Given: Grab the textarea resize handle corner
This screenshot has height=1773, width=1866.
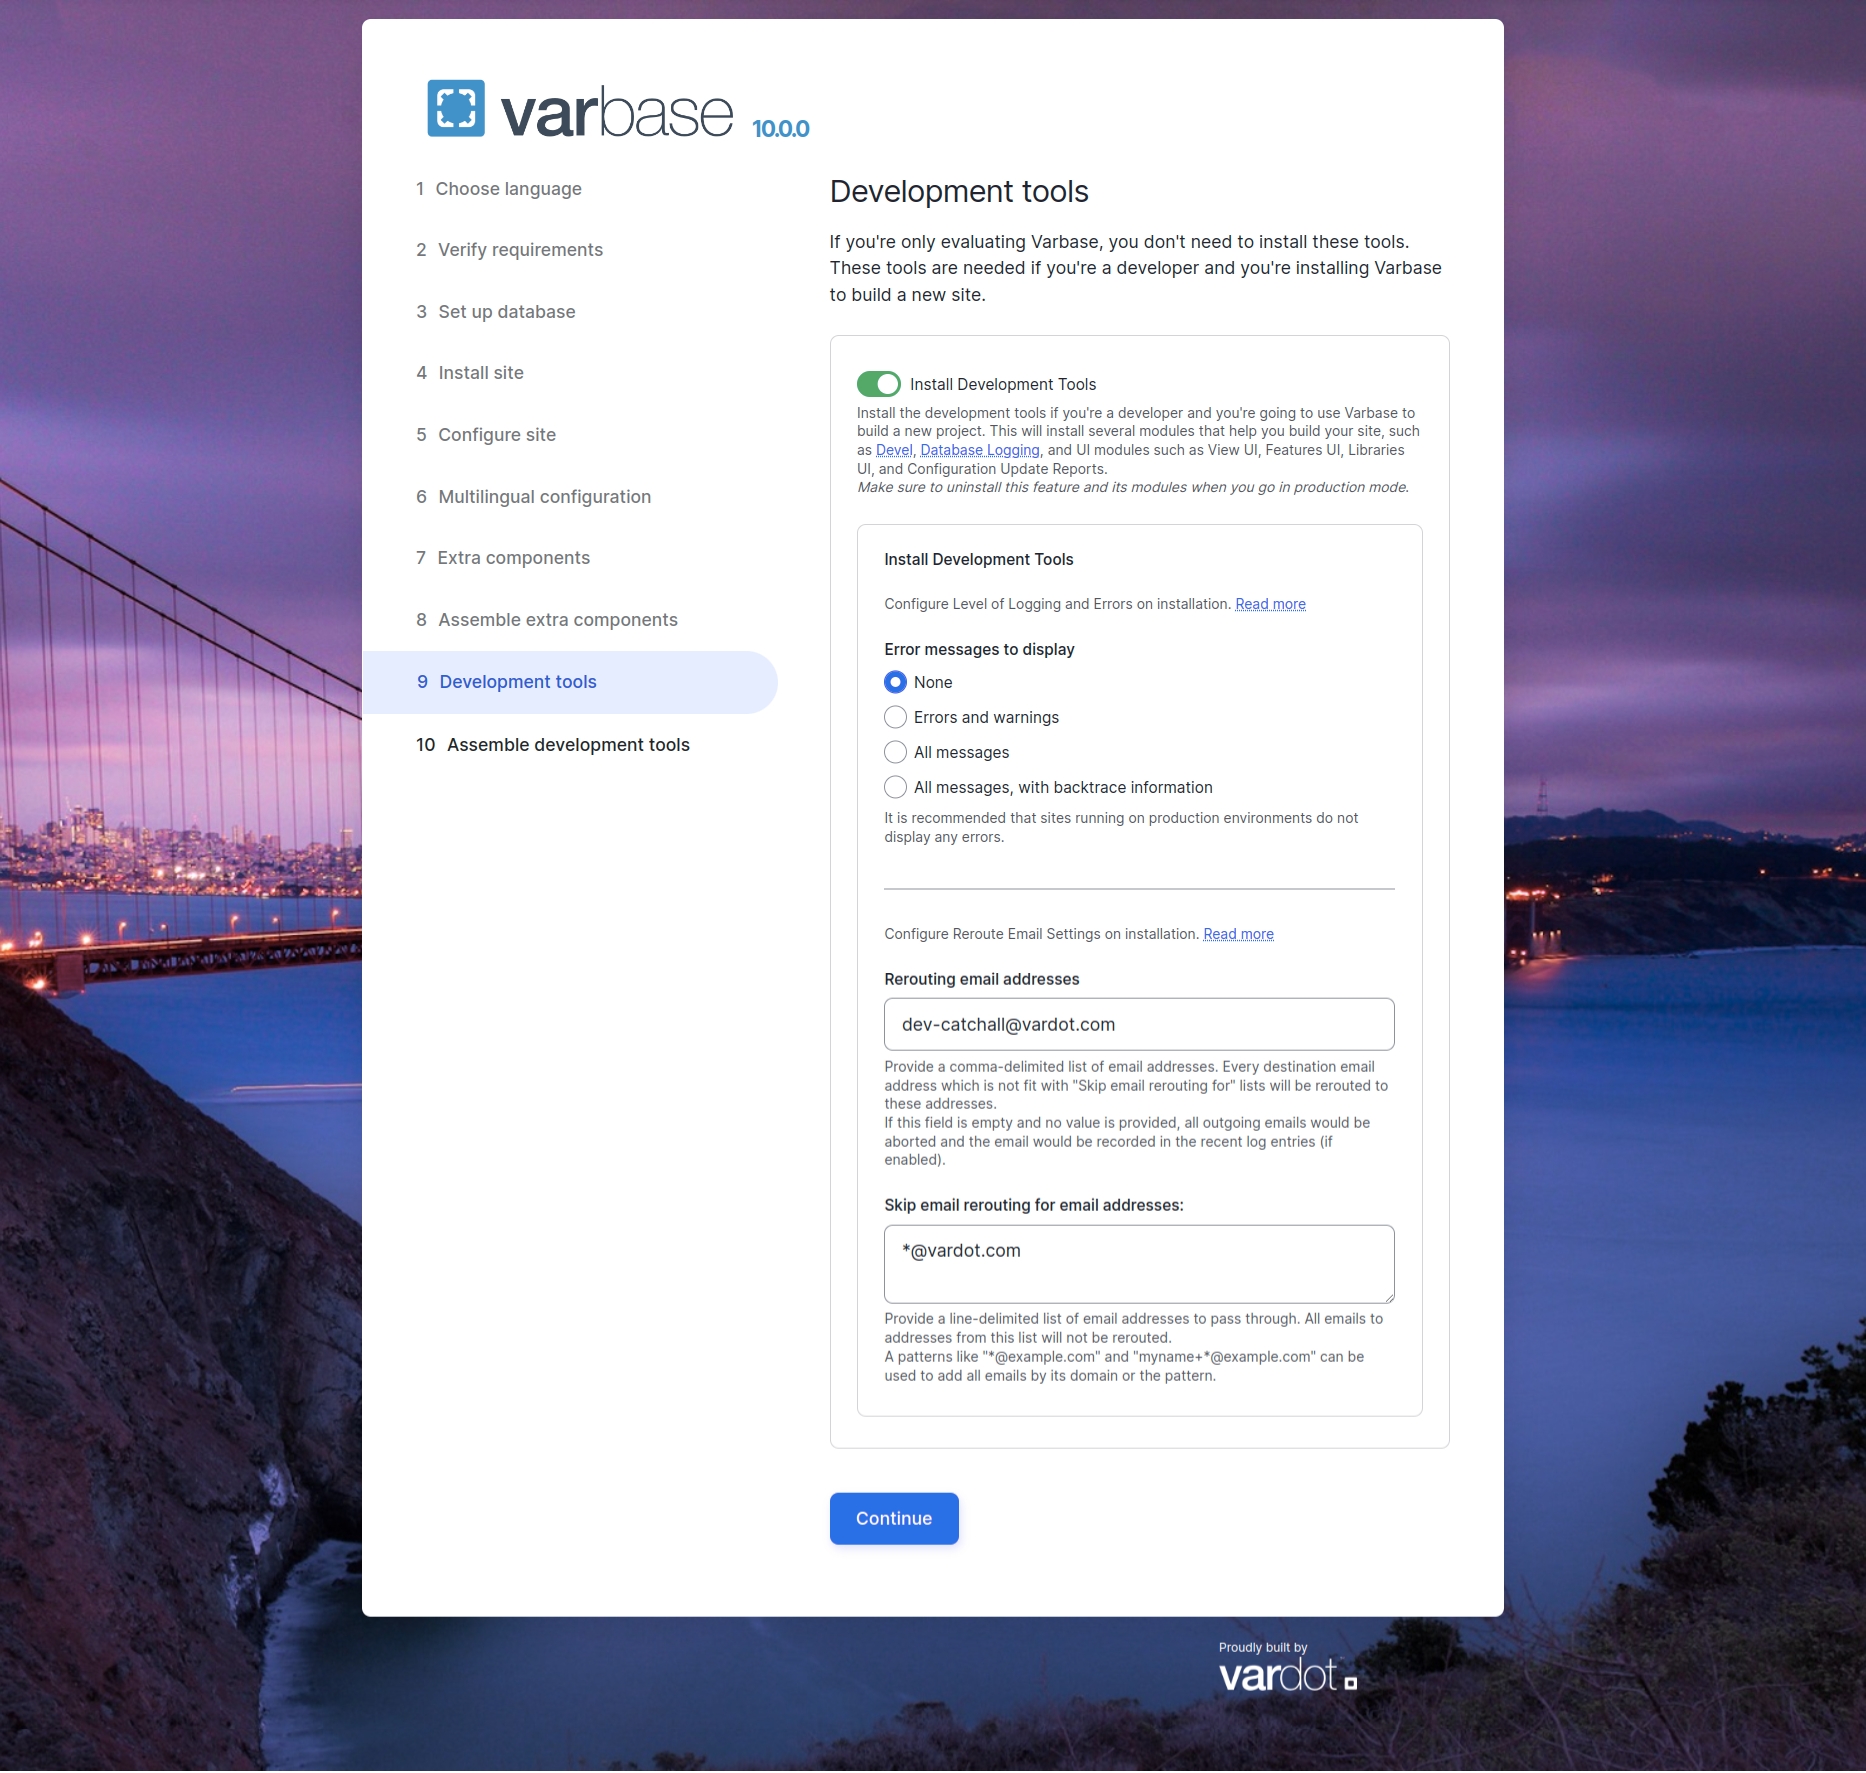Looking at the screenshot, I should [x=1388, y=1297].
